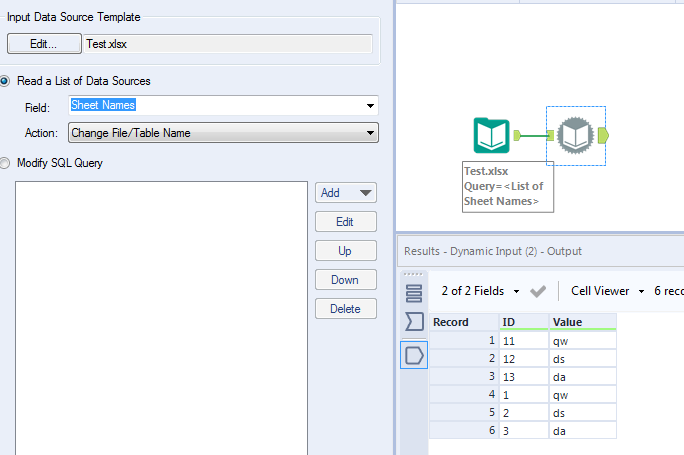Click ID cell with value 12

pos(524,359)
